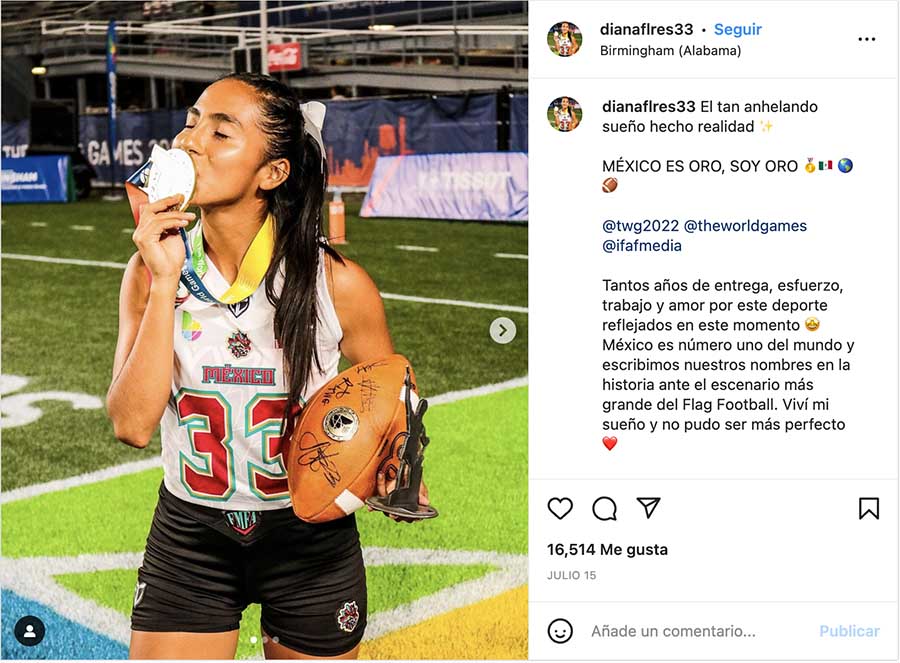Open dianaflres33 profile from header username
Image resolution: width=900 pixels, height=663 pixels.
[646, 29]
